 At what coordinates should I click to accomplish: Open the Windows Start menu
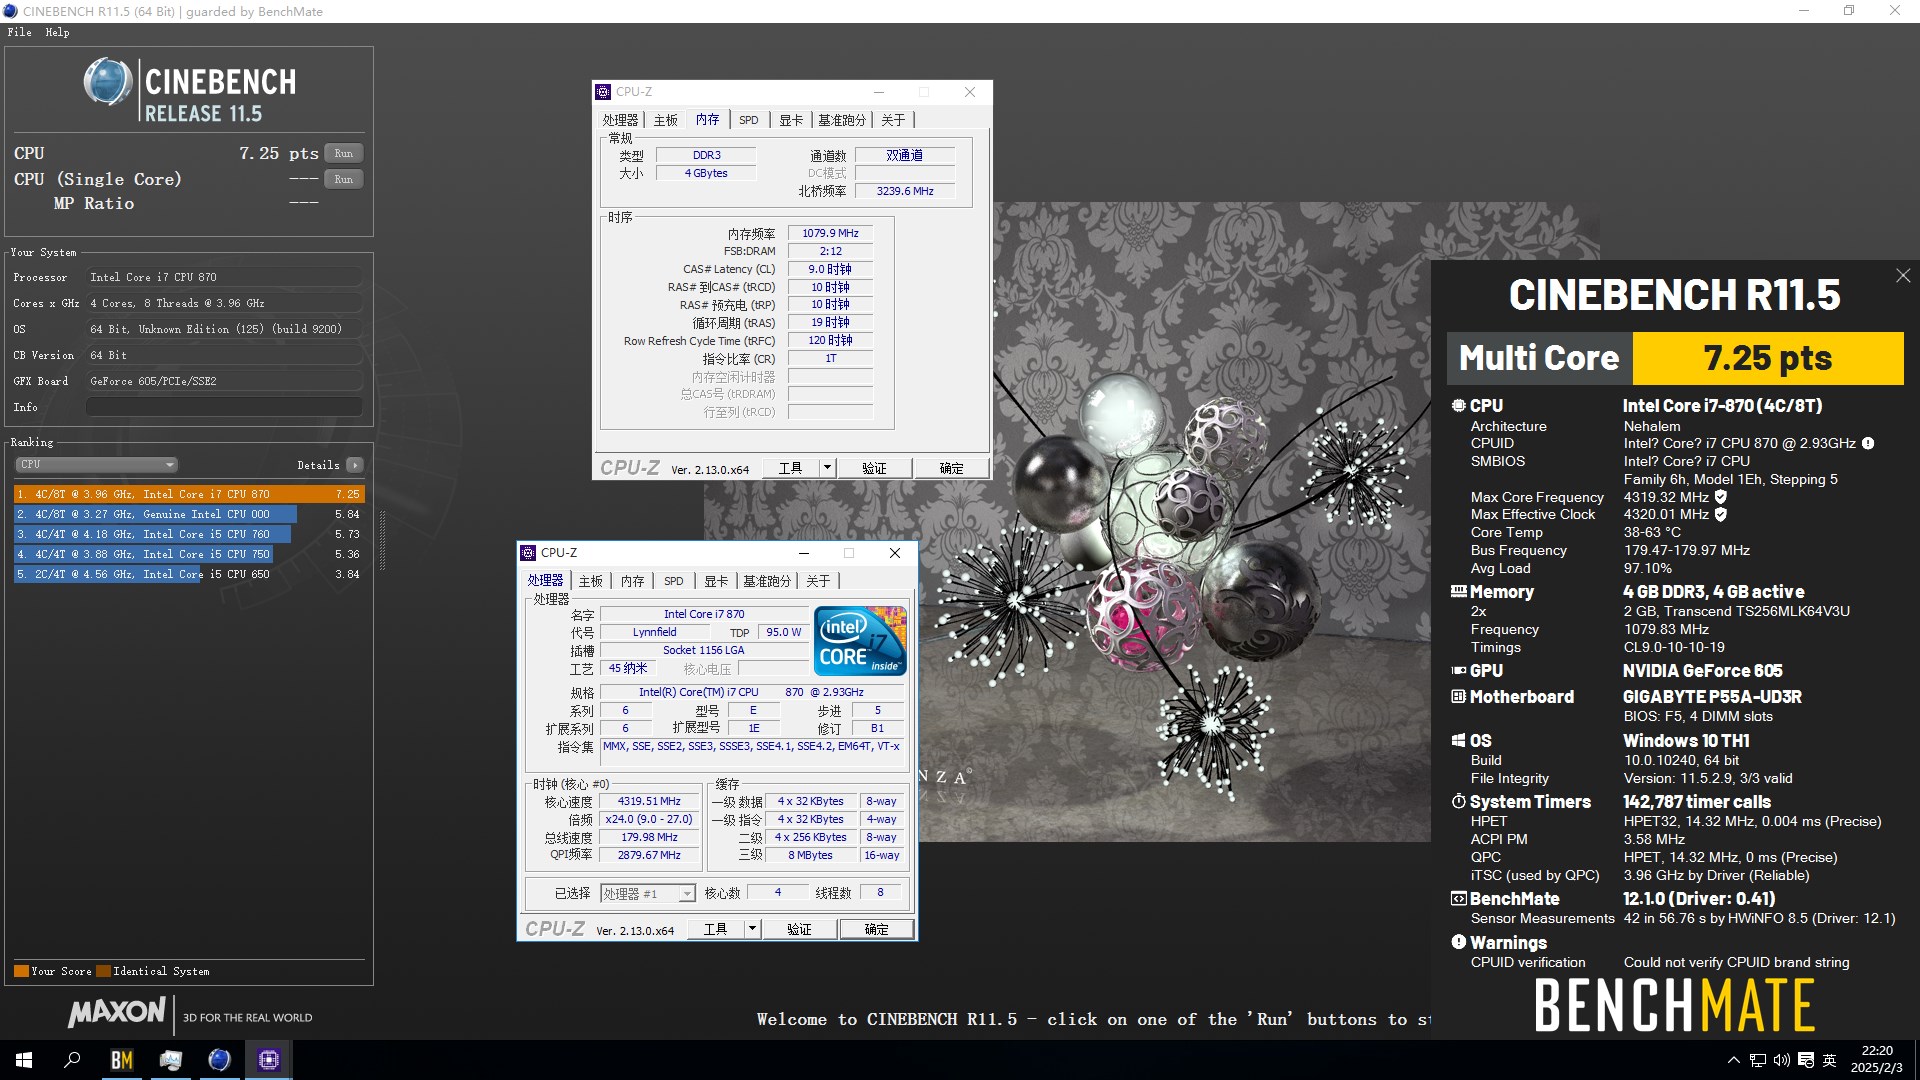24,1060
